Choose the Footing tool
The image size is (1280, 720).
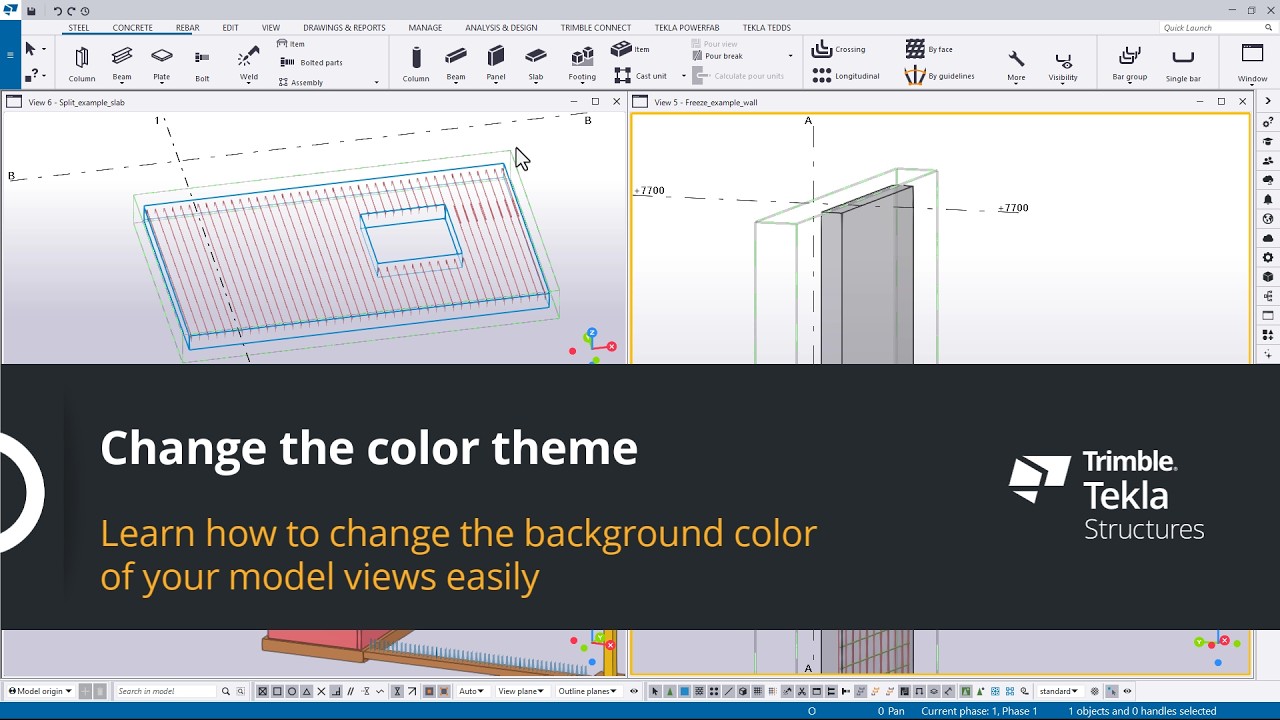[582, 64]
